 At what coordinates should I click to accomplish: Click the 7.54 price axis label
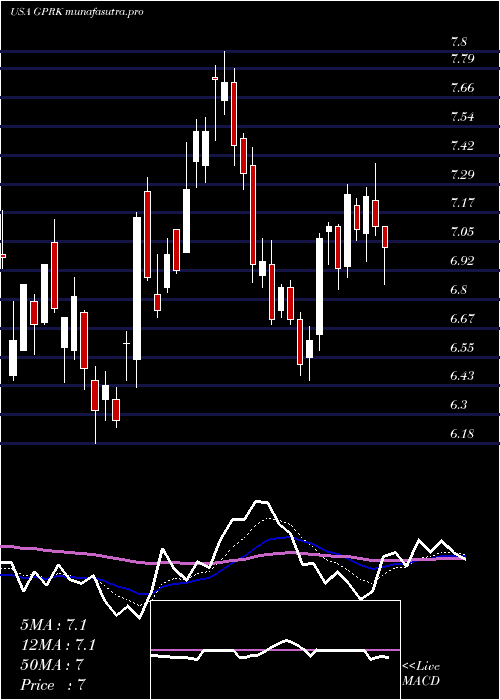click(x=462, y=117)
